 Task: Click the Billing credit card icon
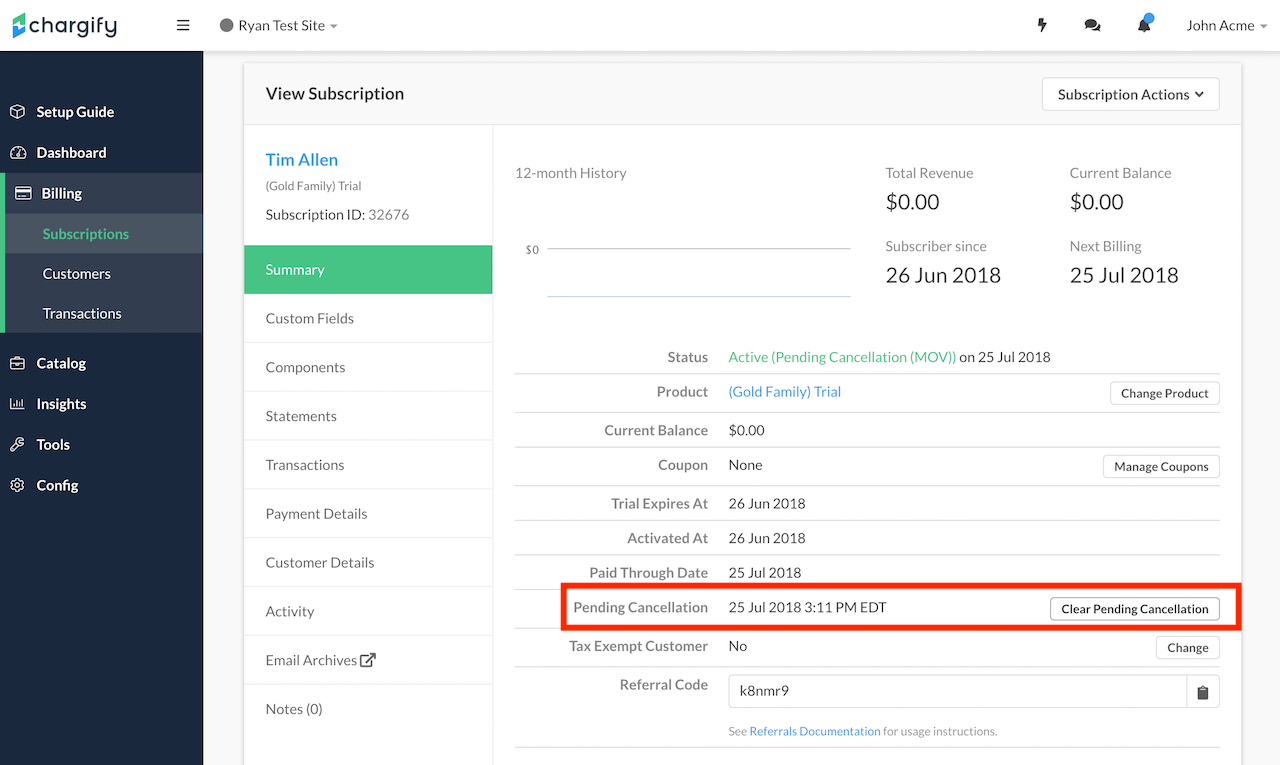point(23,193)
